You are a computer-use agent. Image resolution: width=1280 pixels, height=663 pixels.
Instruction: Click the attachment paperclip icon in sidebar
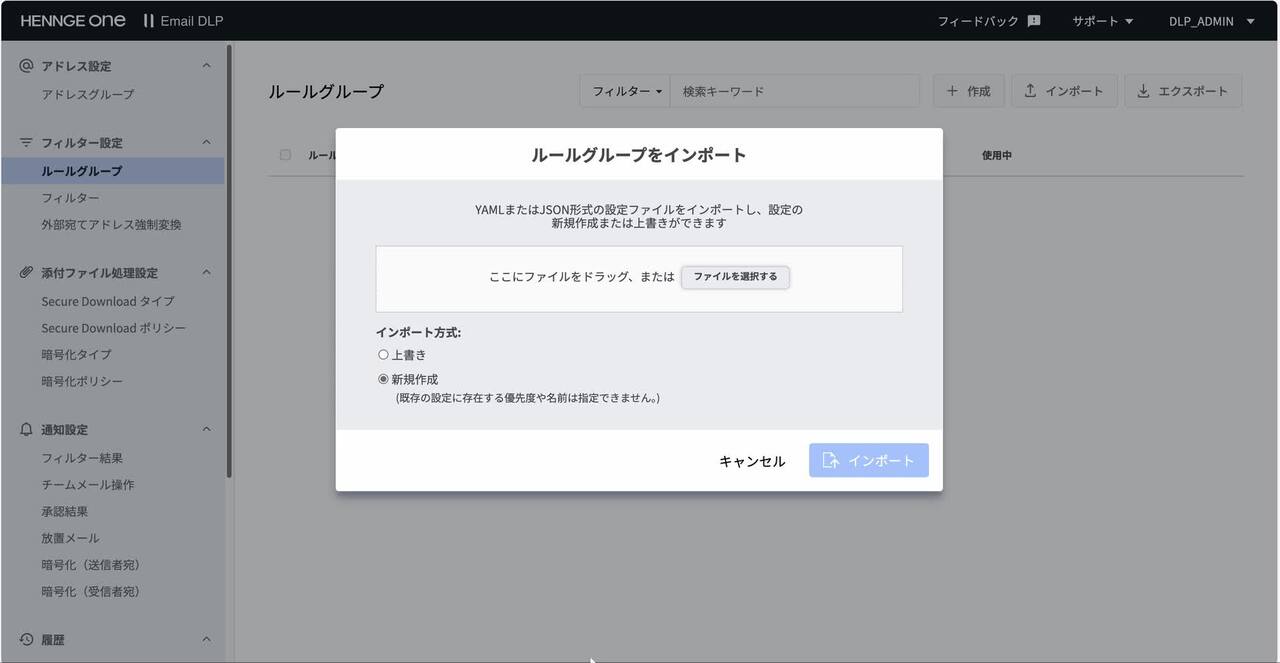pos(27,273)
